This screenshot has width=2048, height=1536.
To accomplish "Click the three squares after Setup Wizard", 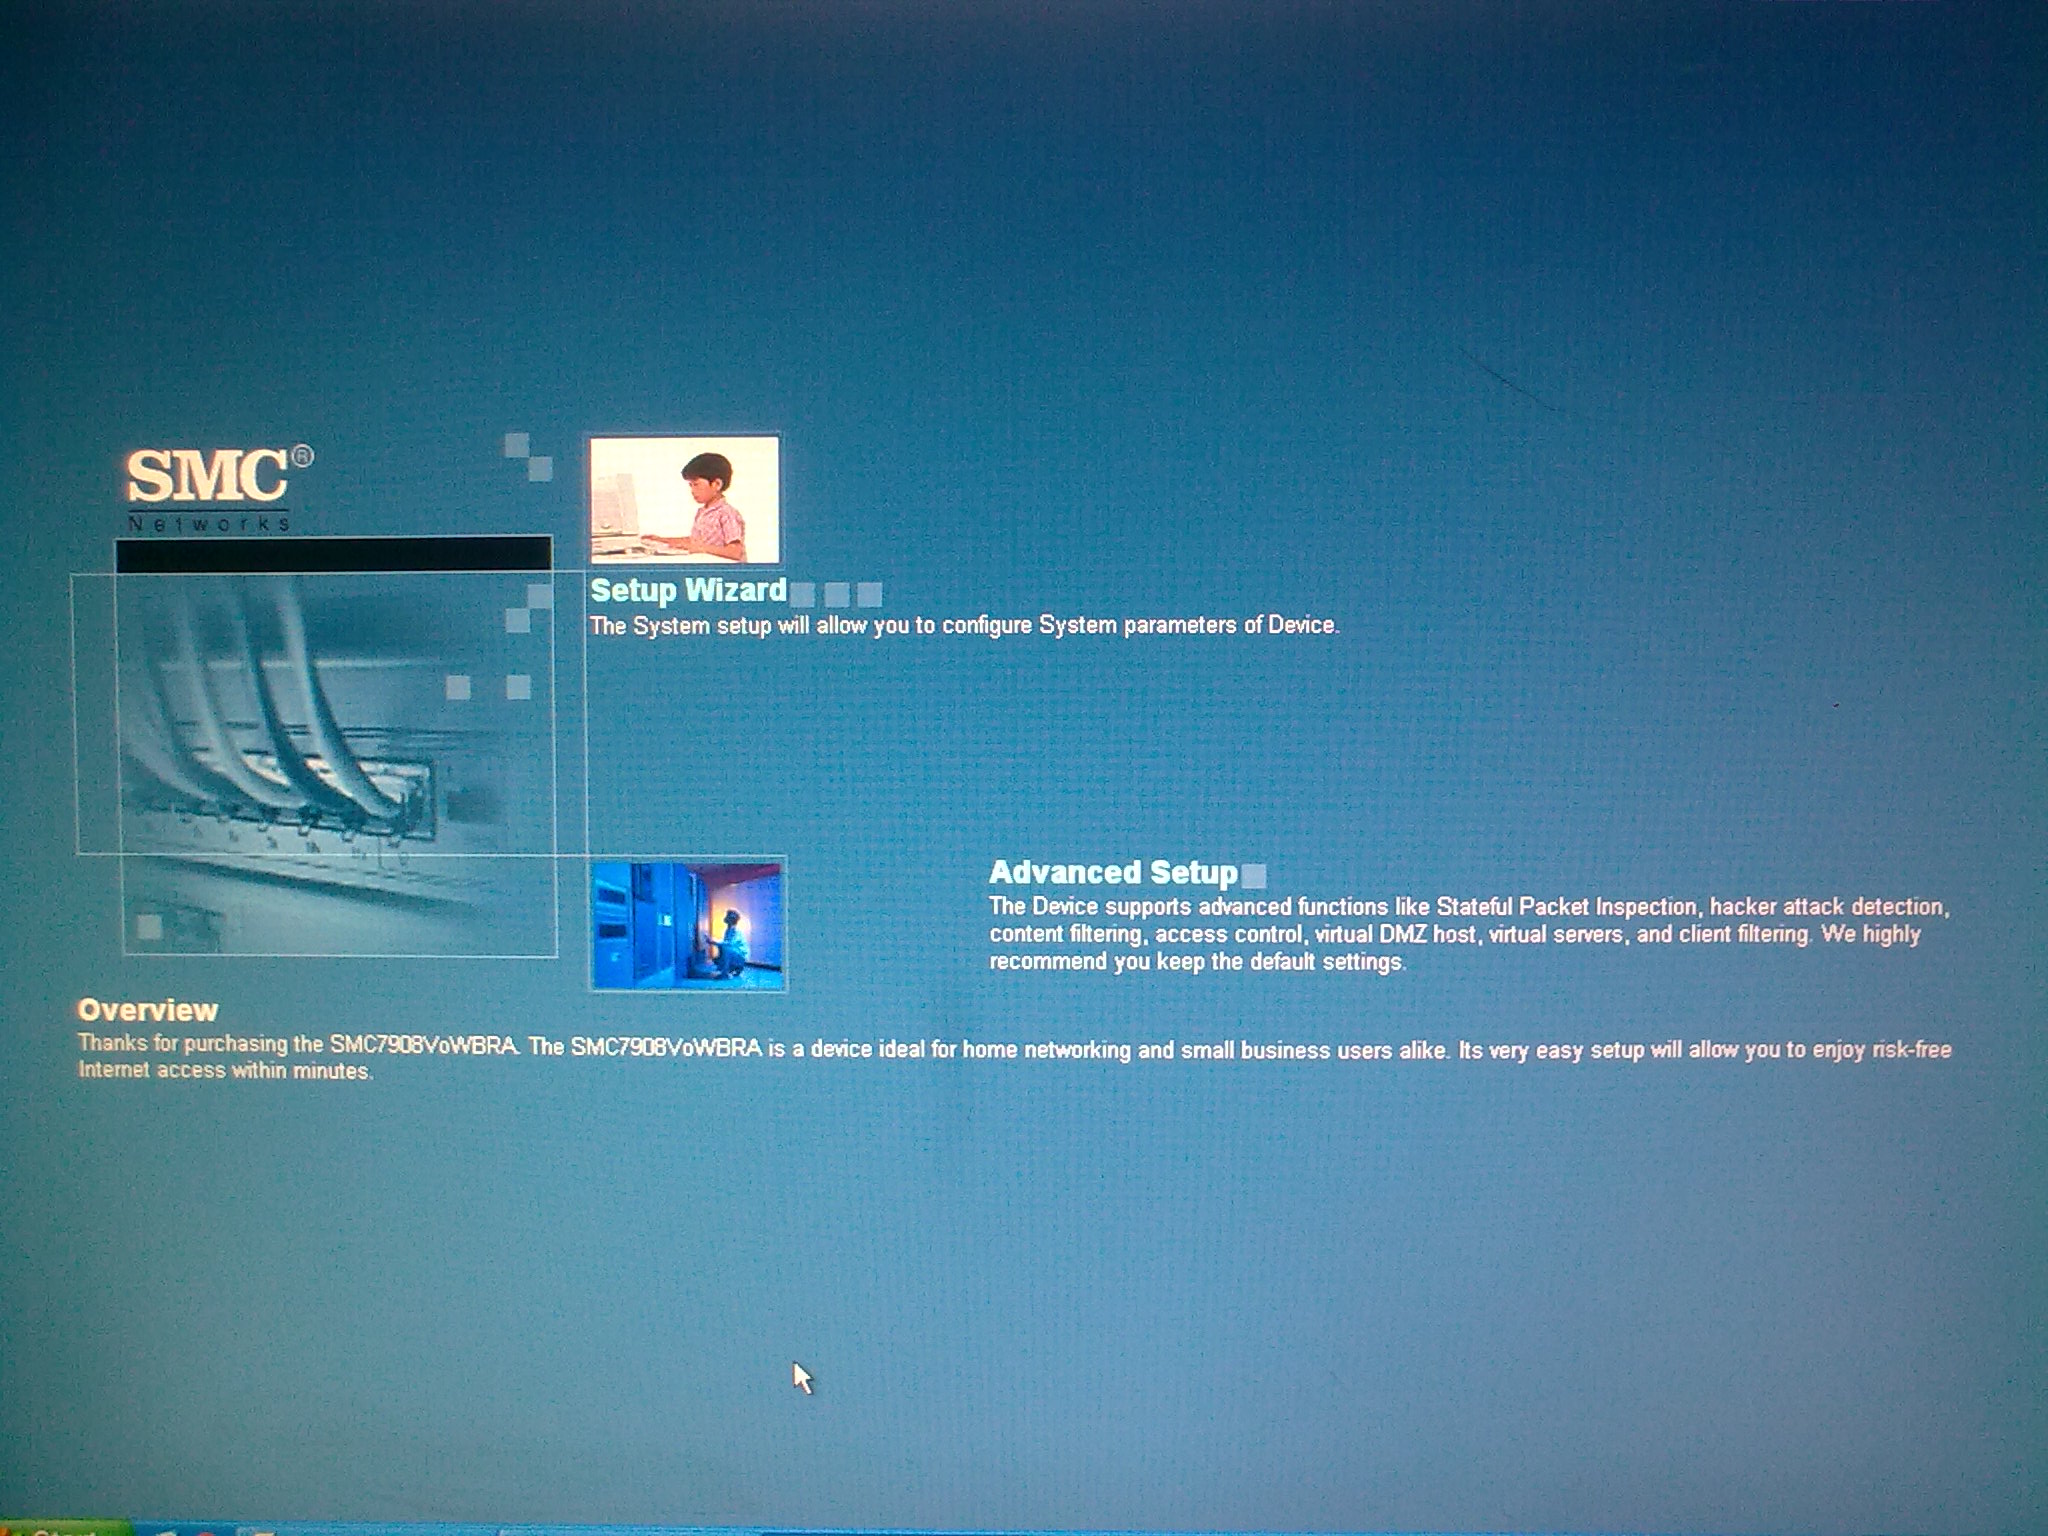I will tap(836, 595).
